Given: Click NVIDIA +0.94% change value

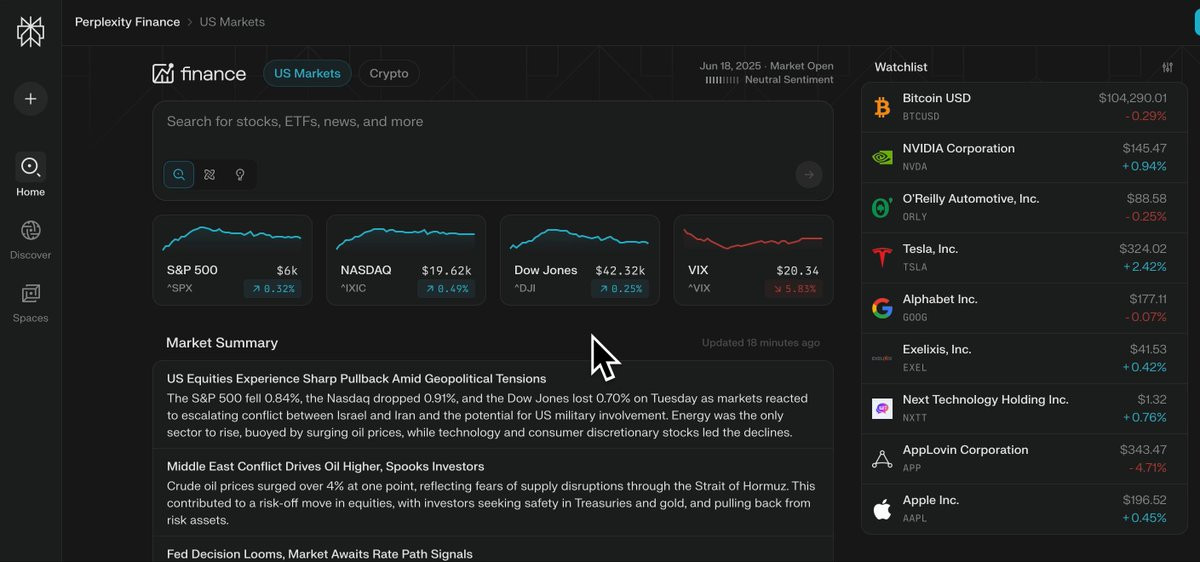Looking at the screenshot, I should point(1144,166).
